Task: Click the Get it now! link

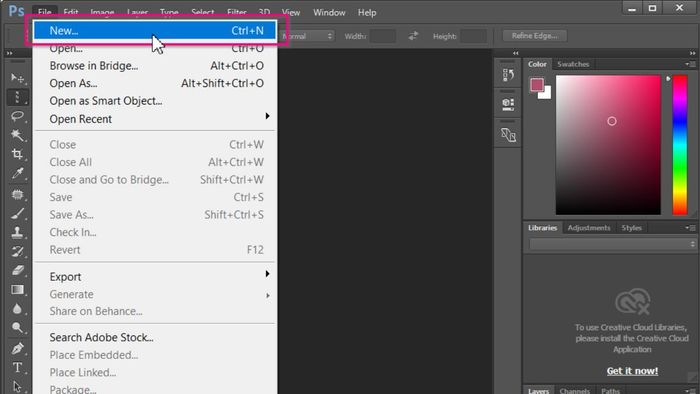Action: [632, 371]
